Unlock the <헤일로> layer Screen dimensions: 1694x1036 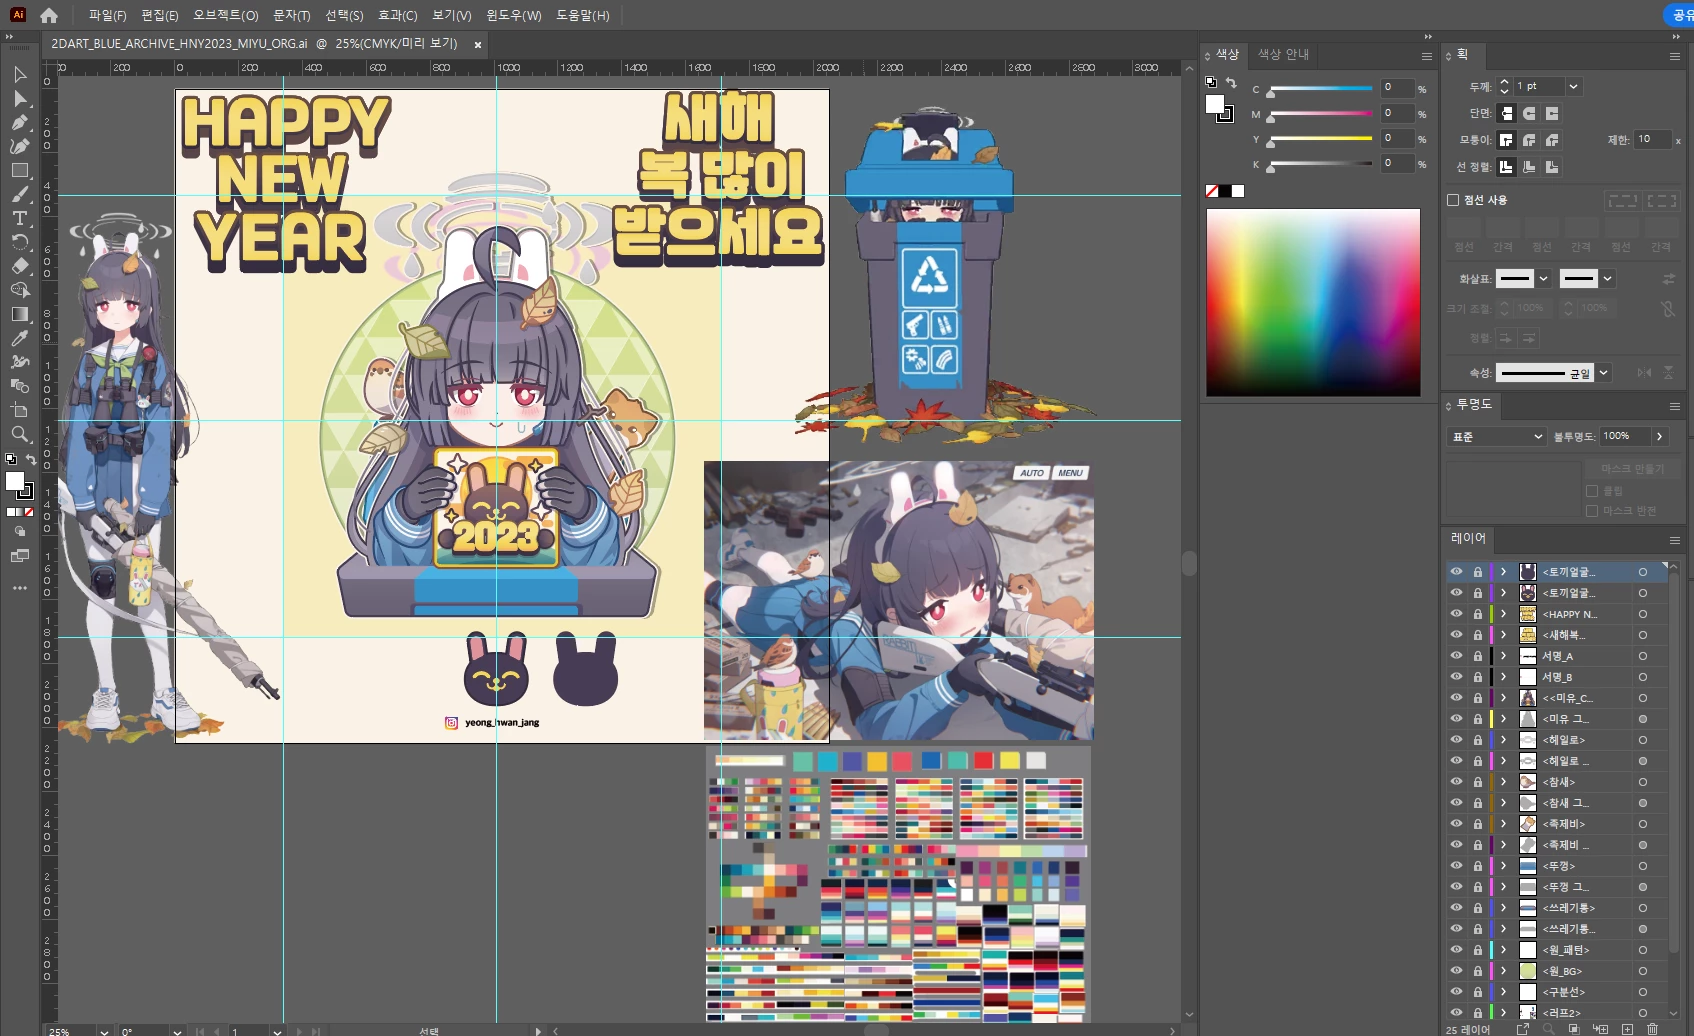1477,740
